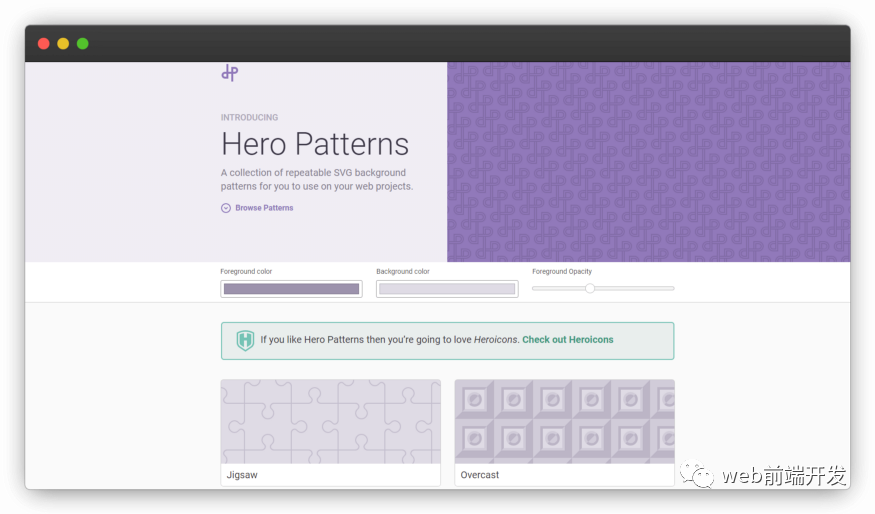Select the Jigsaw pattern thumbnail
The image size is (875, 514).
point(330,421)
